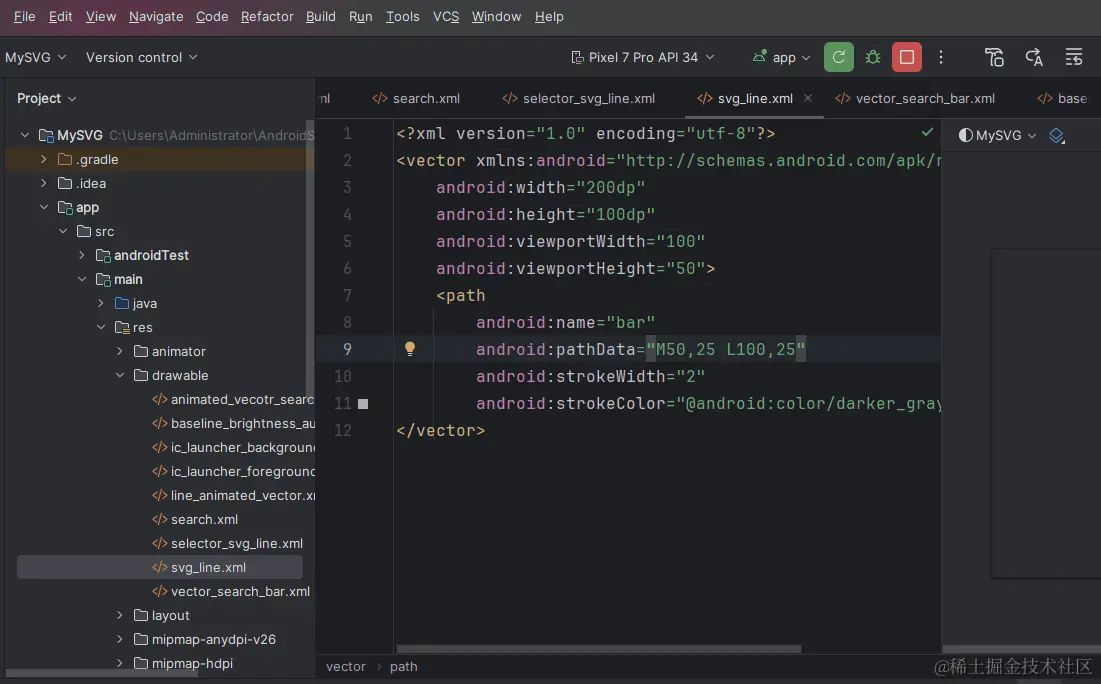Image resolution: width=1101 pixels, height=684 pixels.
Task: Close the svg_line.xml tab
Action: tap(808, 98)
